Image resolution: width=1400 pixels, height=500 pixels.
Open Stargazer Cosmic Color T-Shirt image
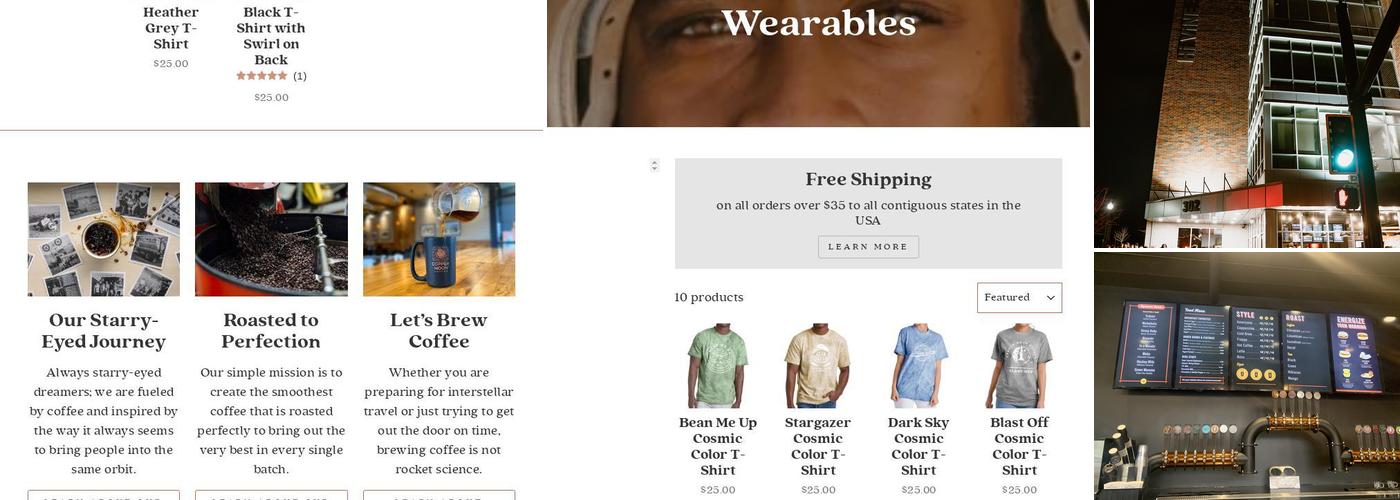(818, 365)
